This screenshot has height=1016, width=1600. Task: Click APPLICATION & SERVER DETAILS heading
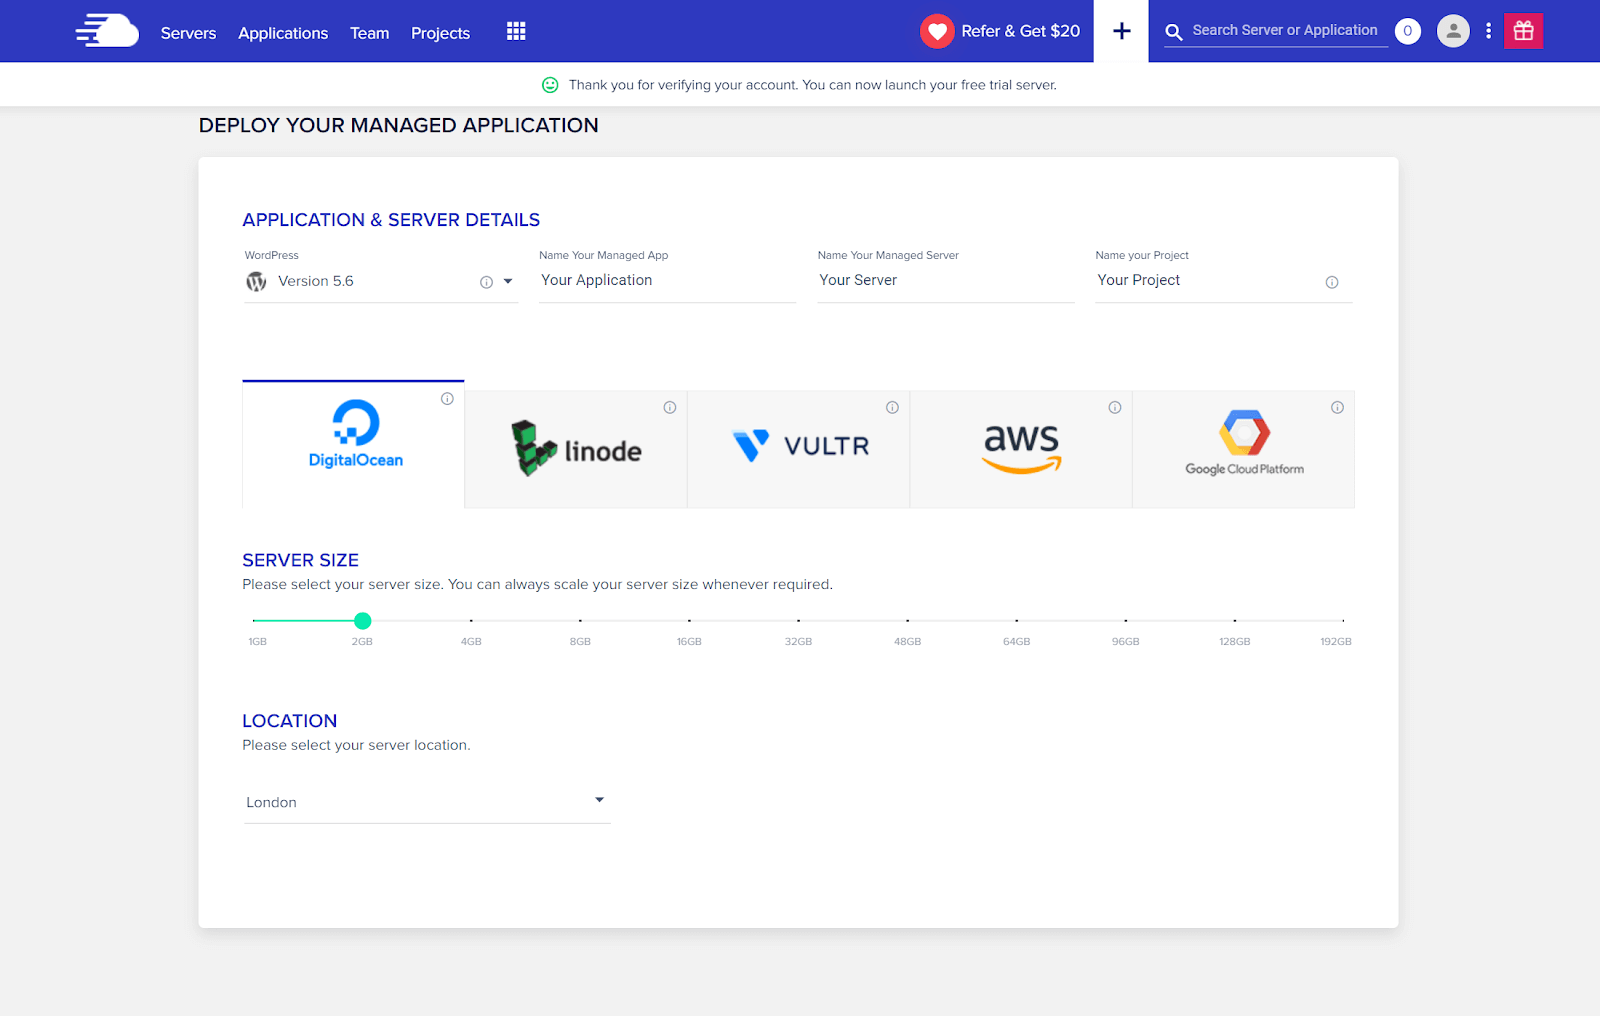click(391, 220)
